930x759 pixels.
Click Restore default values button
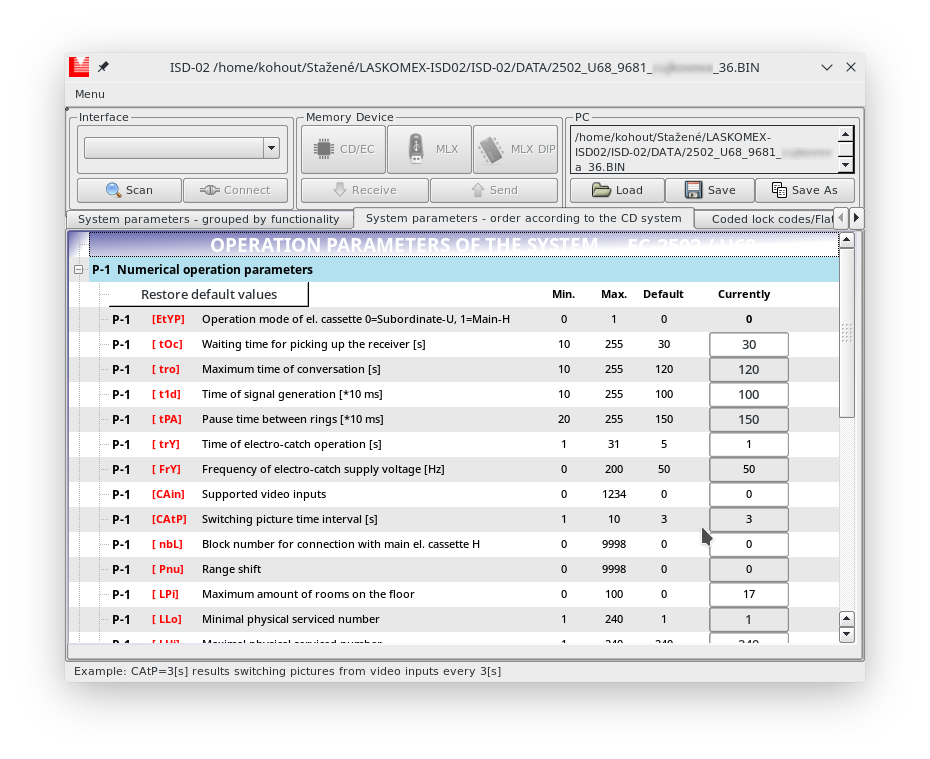209,295
